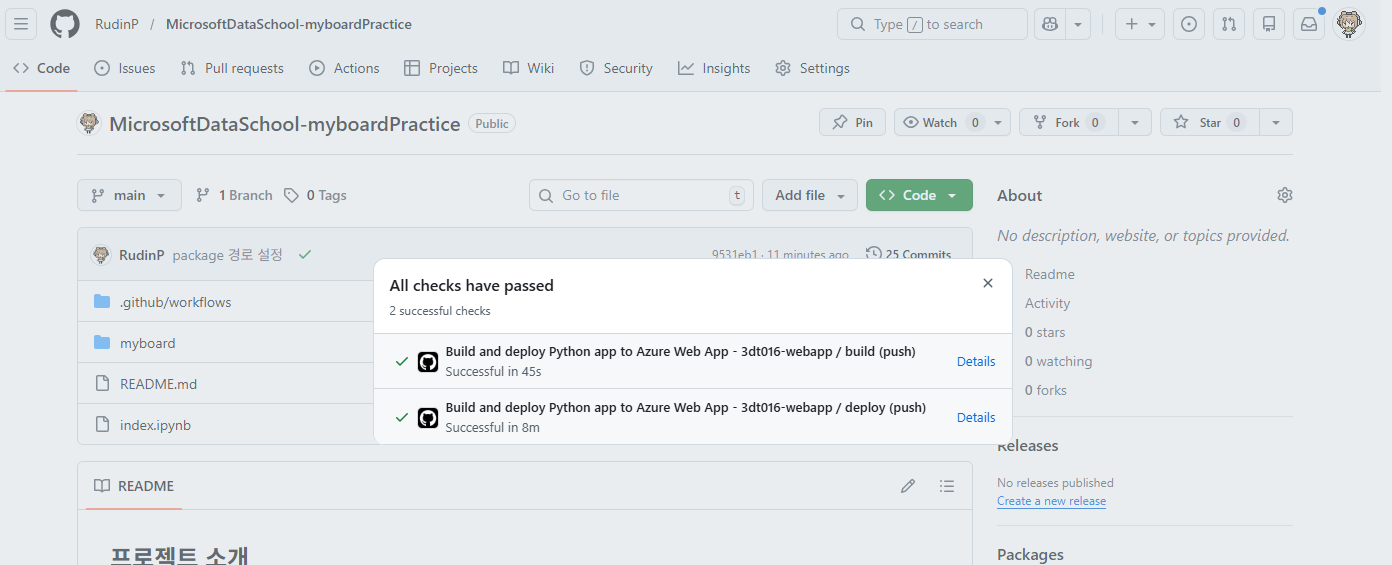Open the MicrosoftDataSchool-myboardPractice breadcrumb link
This screenshot has width=1392, height=565.
[289, 24]
